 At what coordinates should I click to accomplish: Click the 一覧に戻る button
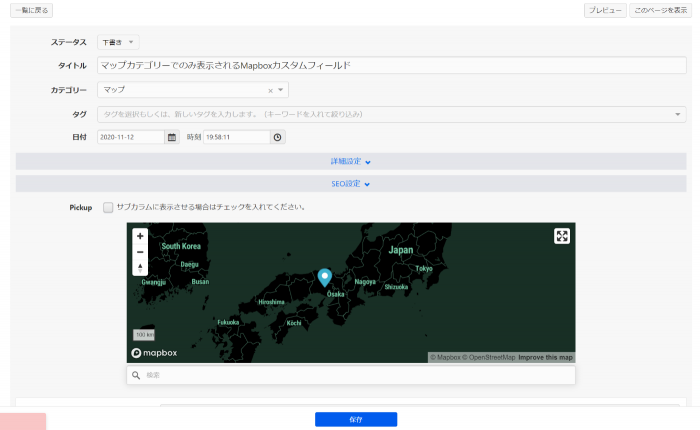pyautogui.click(x=29, y=9)
